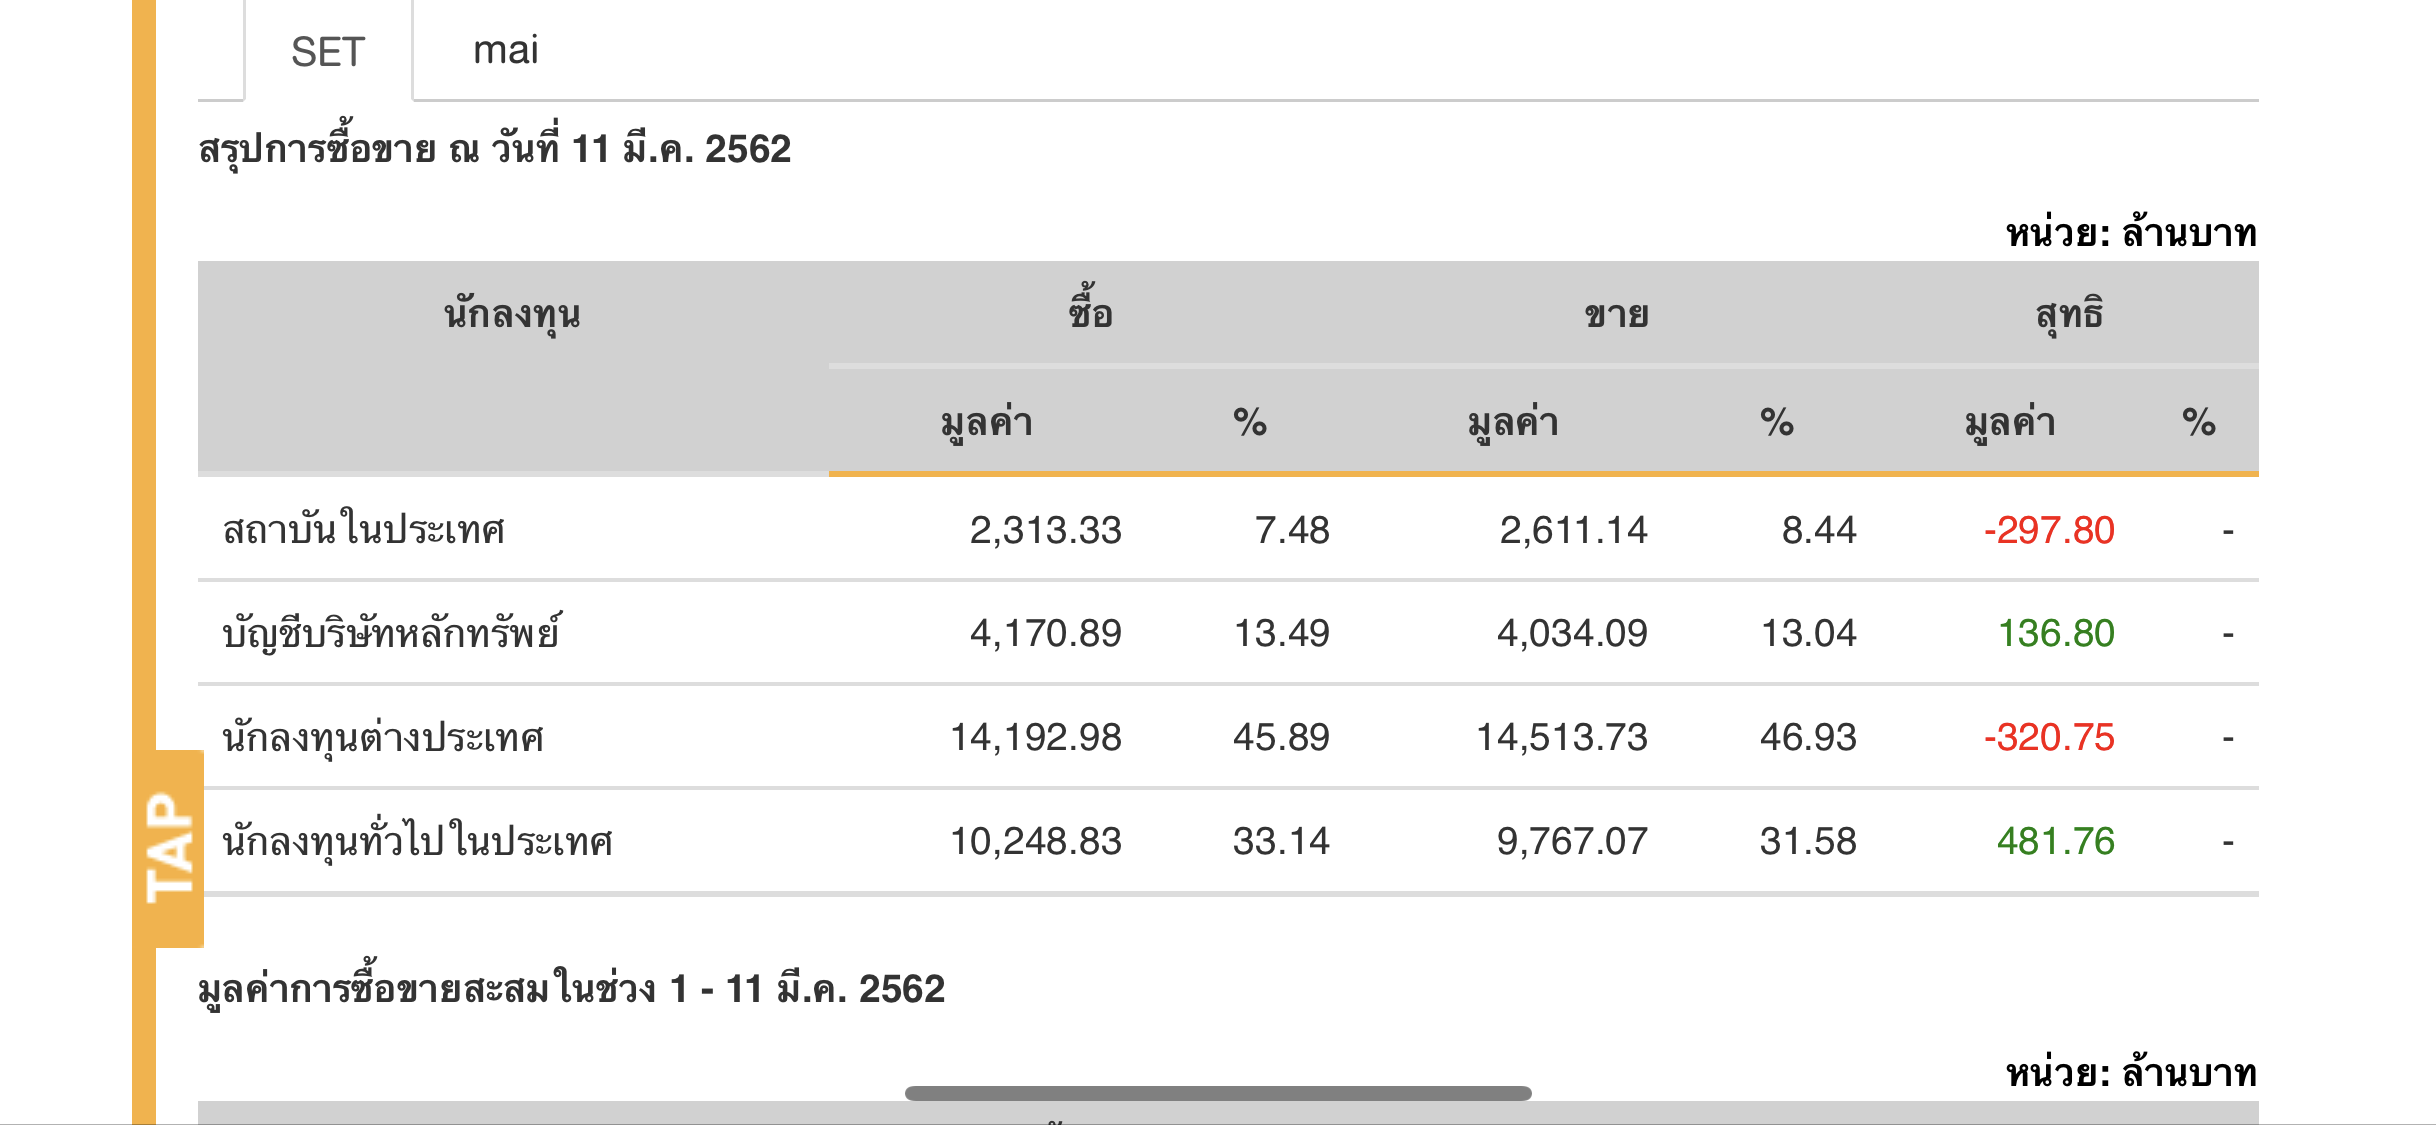Click the สุทธิ column header
This screenshot has height=1125, width=2436.
(2069, 315)
